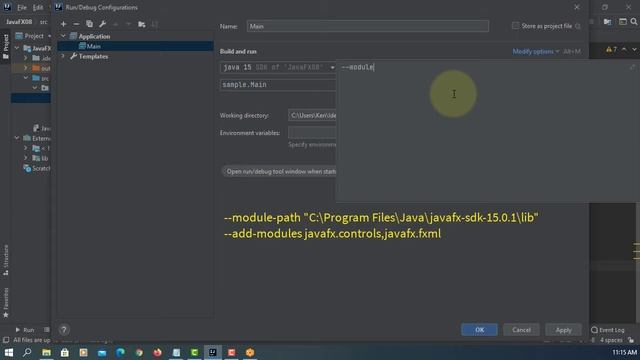Open the help question mark button
Viewport: 640px width, 360px height.
tap(64, 329)
